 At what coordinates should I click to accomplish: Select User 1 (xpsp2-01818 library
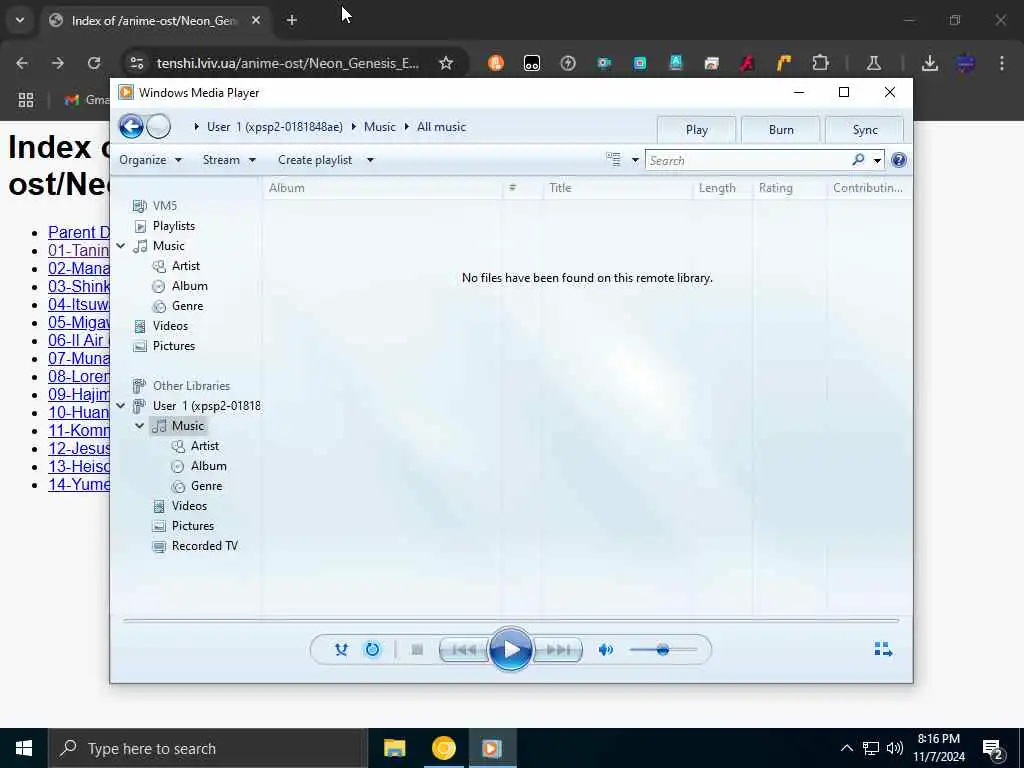(206, 406)
